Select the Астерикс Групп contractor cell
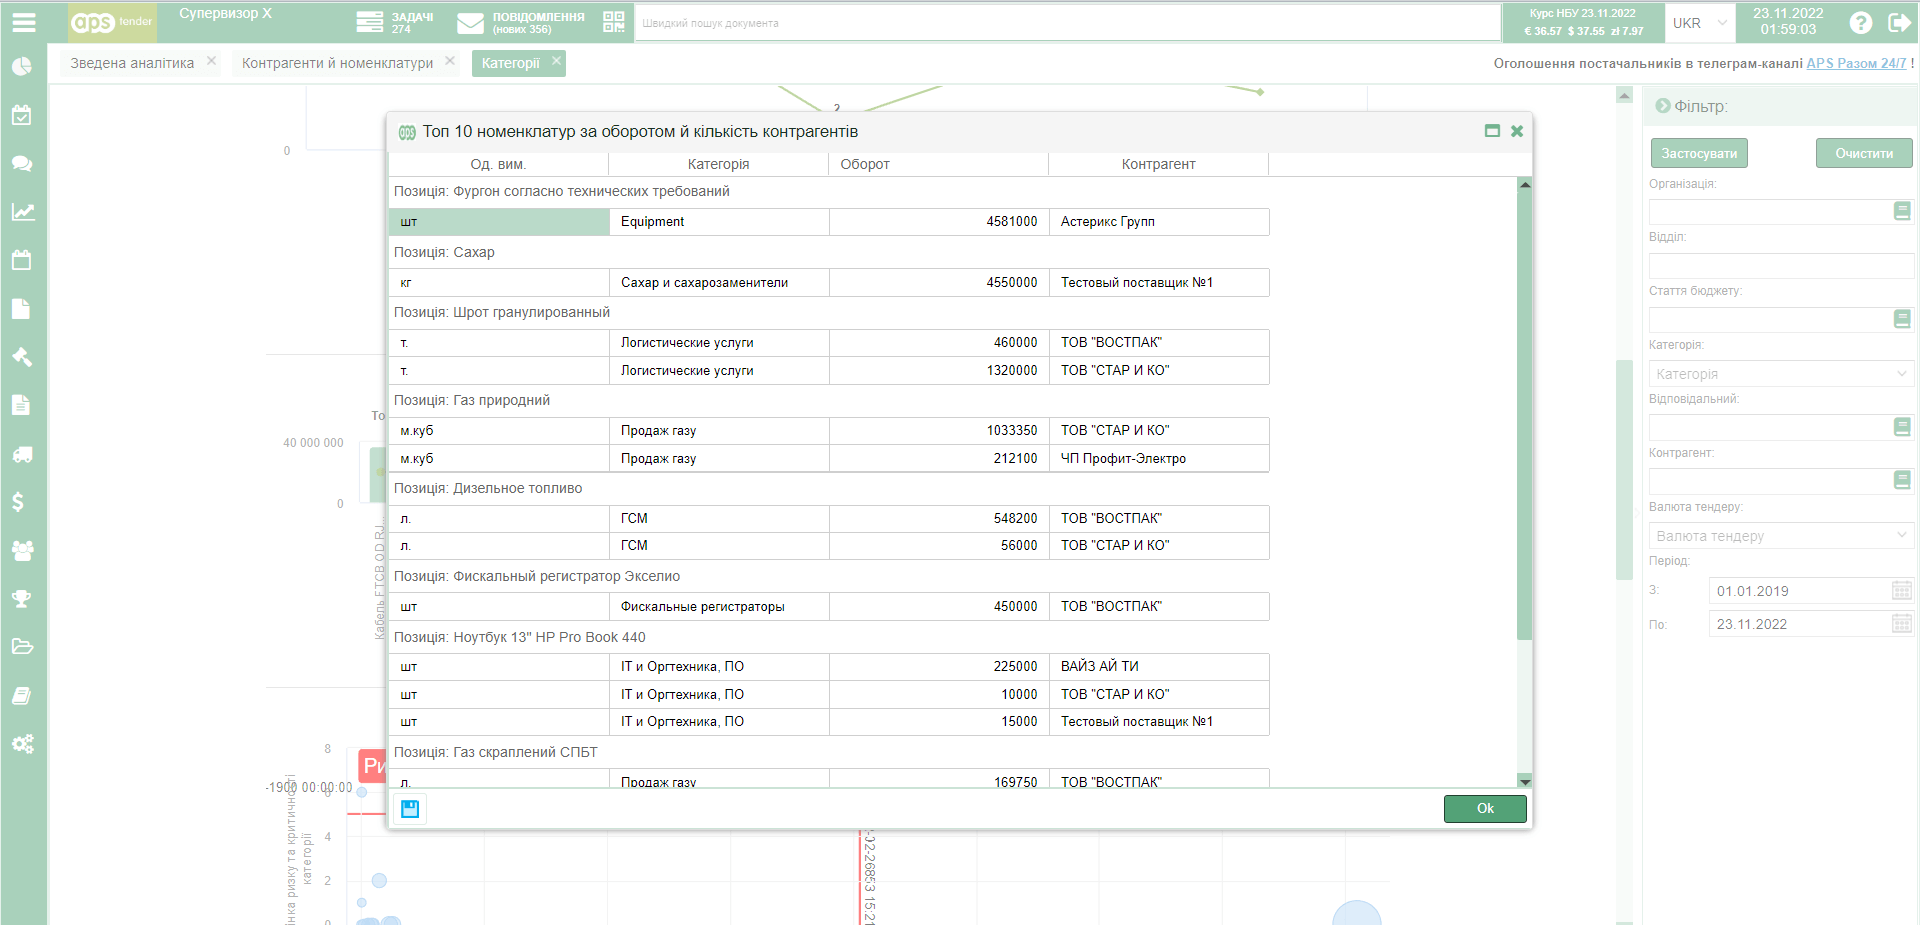This screenshot has height=925, width=1920. (1159, 222)
